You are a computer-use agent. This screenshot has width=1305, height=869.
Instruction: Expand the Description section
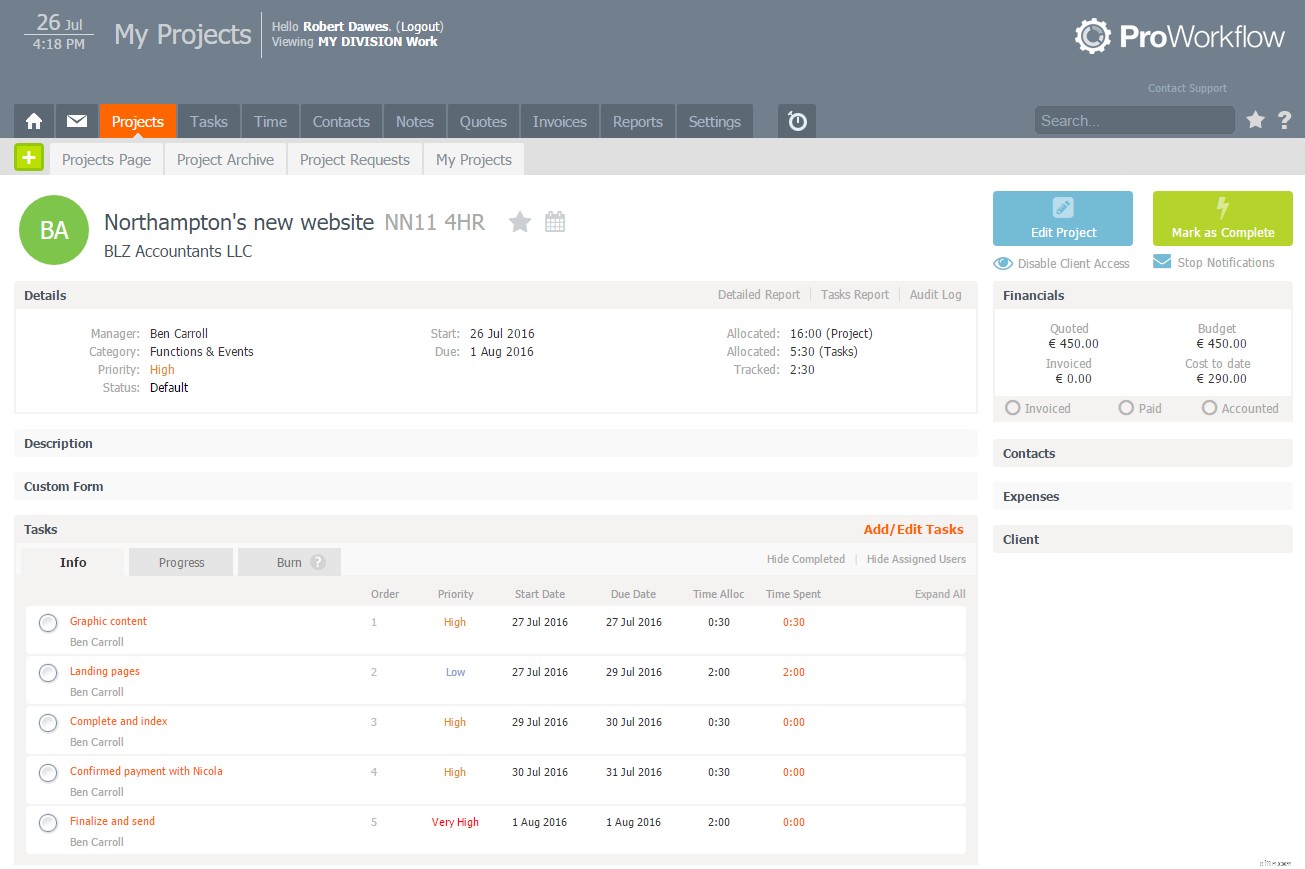(x=495, y=443)
